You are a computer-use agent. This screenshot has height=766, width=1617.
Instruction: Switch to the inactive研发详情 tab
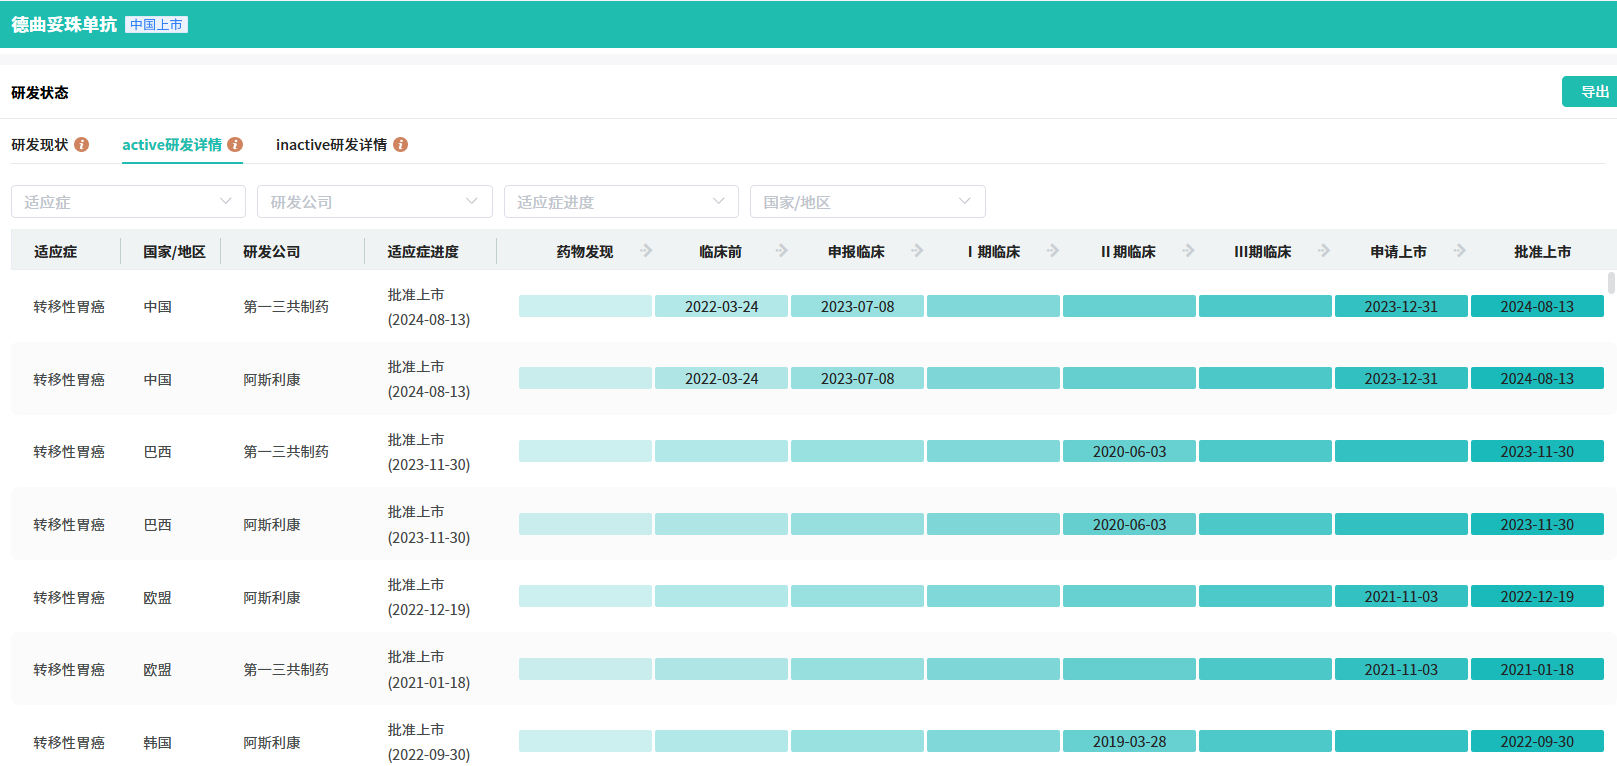tap(331, 145)
